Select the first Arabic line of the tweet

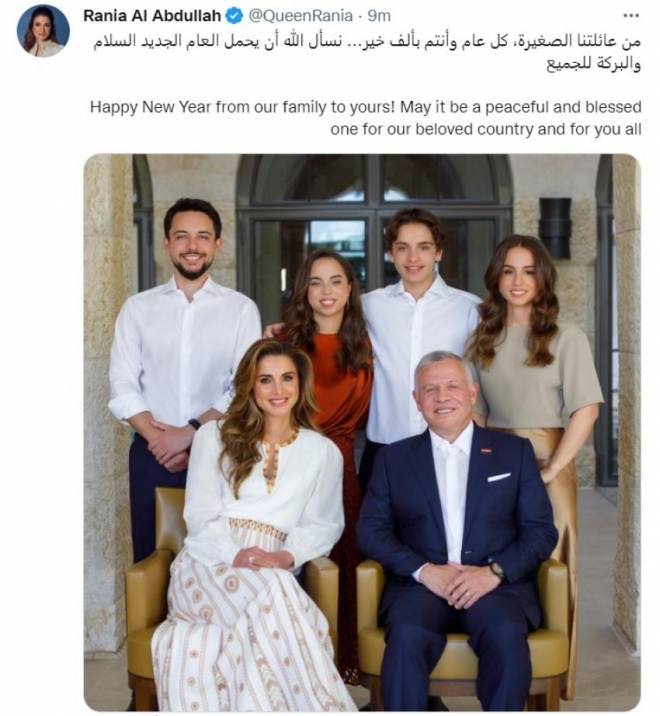[367, 41]
